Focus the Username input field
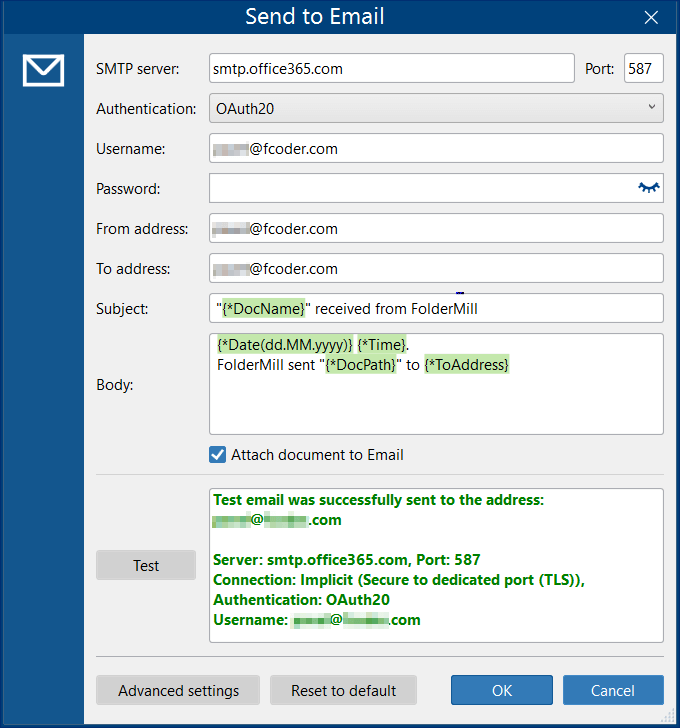The width and height of the screenshot is (680, 728). point(436,148)
